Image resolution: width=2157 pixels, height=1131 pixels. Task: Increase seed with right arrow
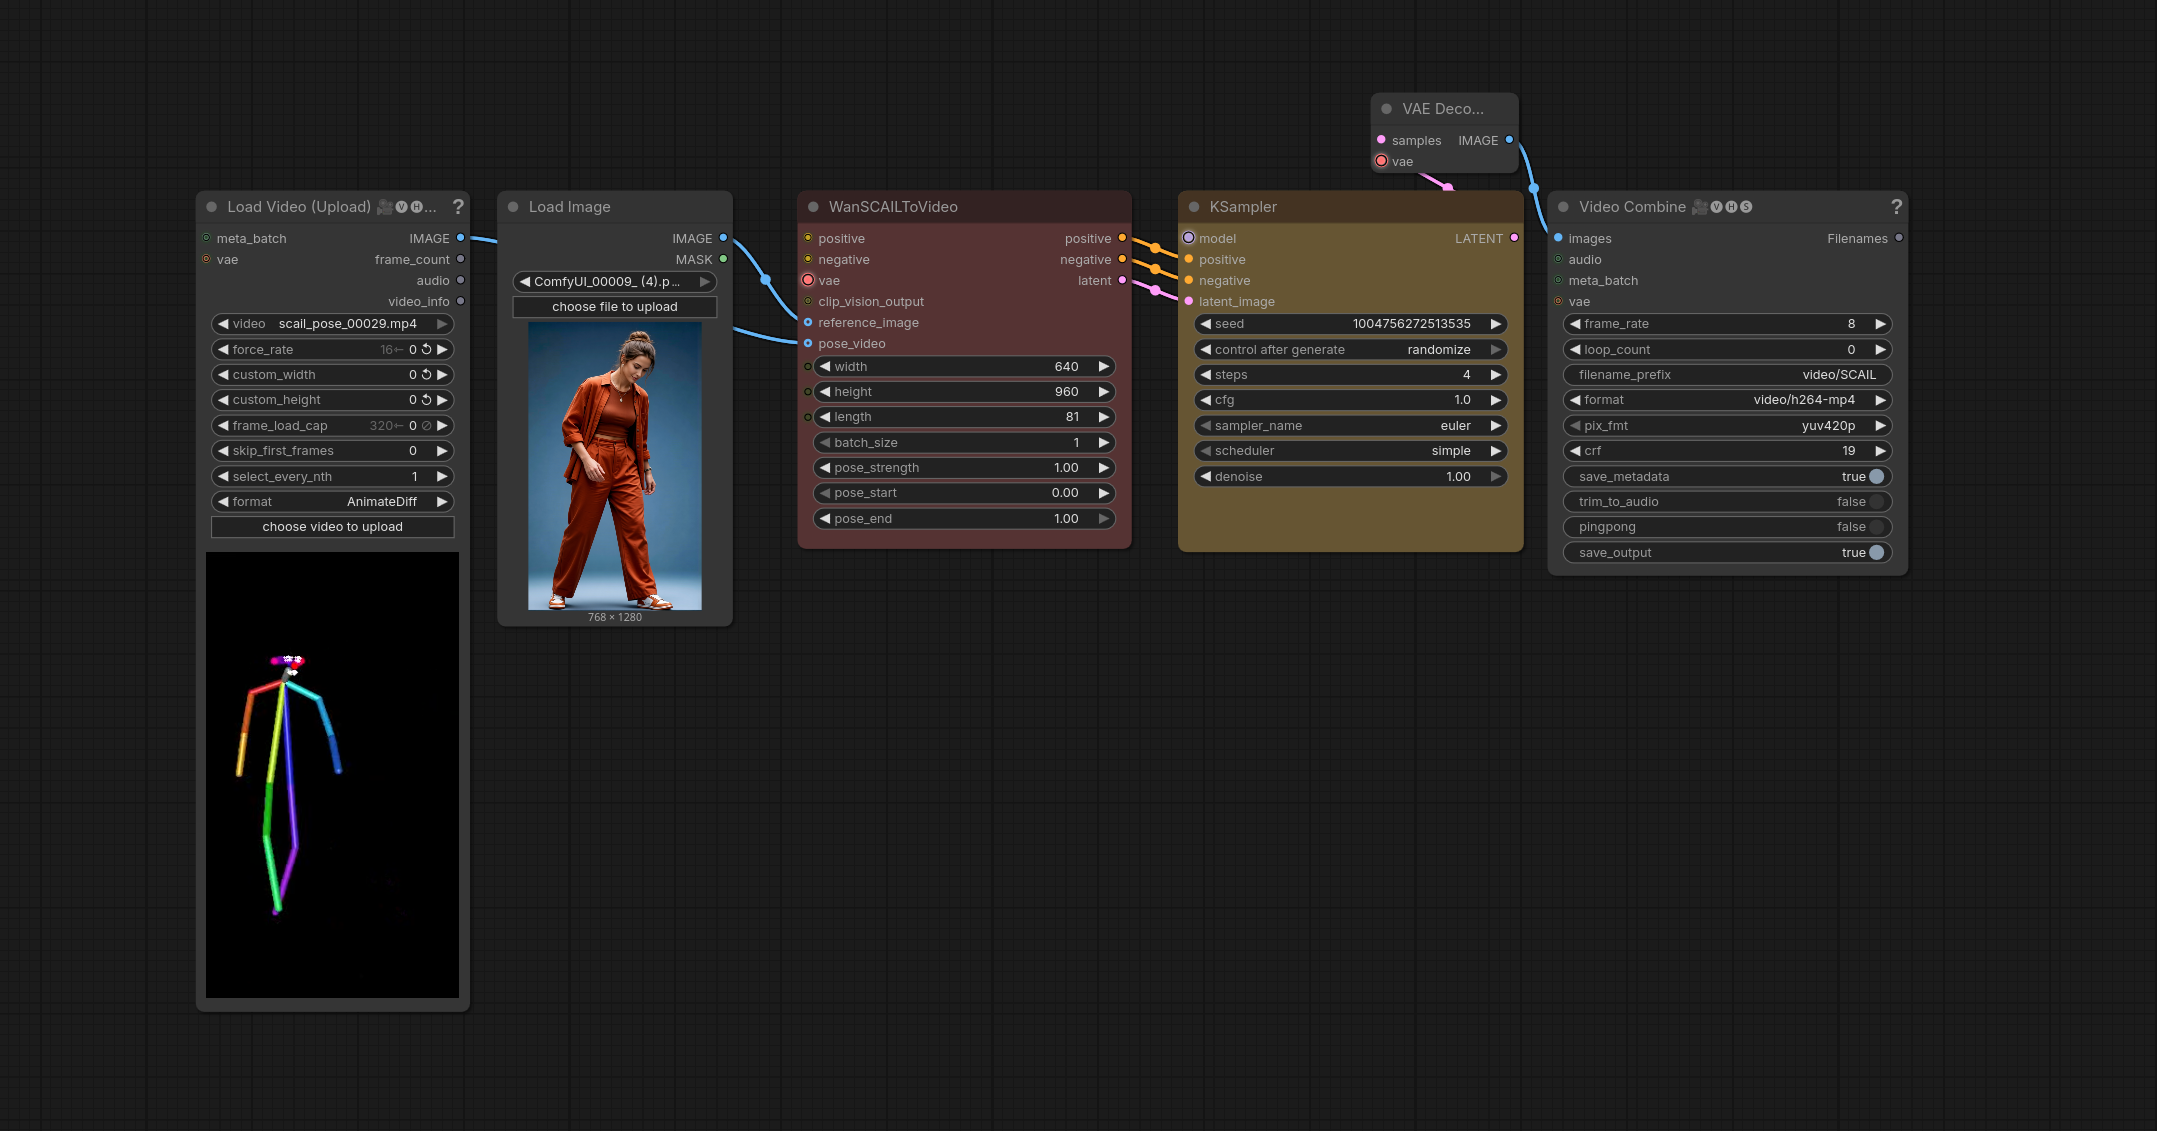click(x=1496, y=324)
